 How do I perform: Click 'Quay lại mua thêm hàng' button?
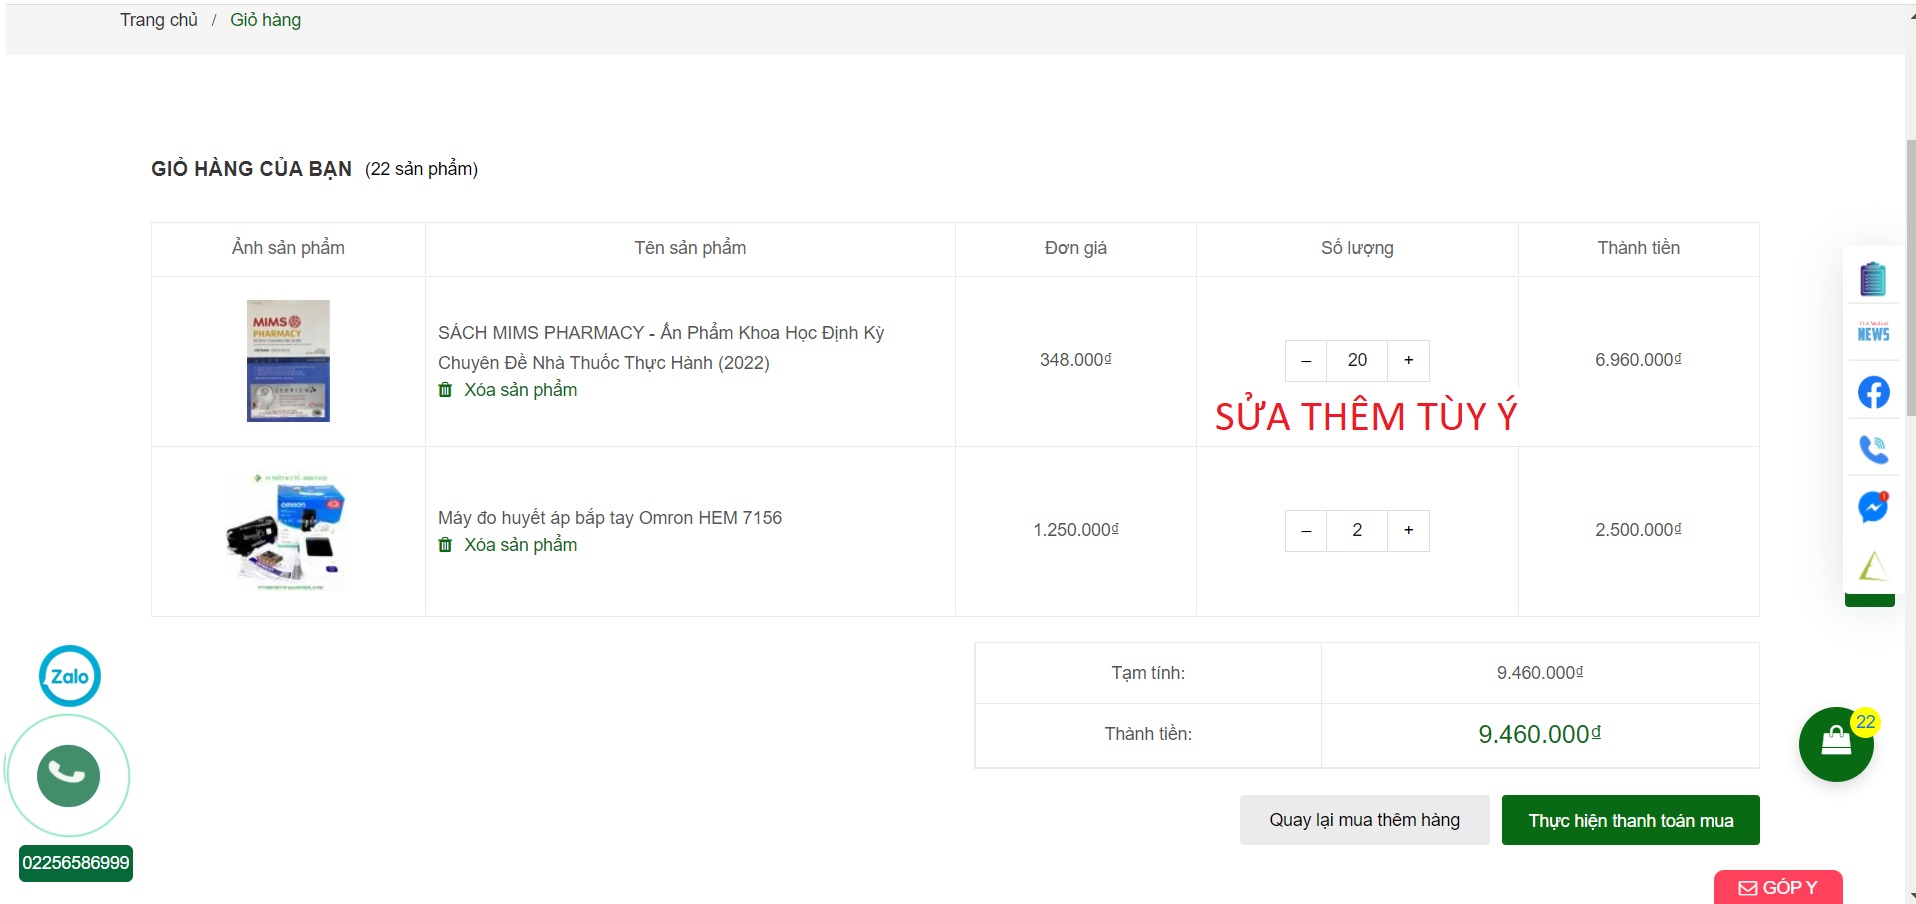(x=1364, y=820)
